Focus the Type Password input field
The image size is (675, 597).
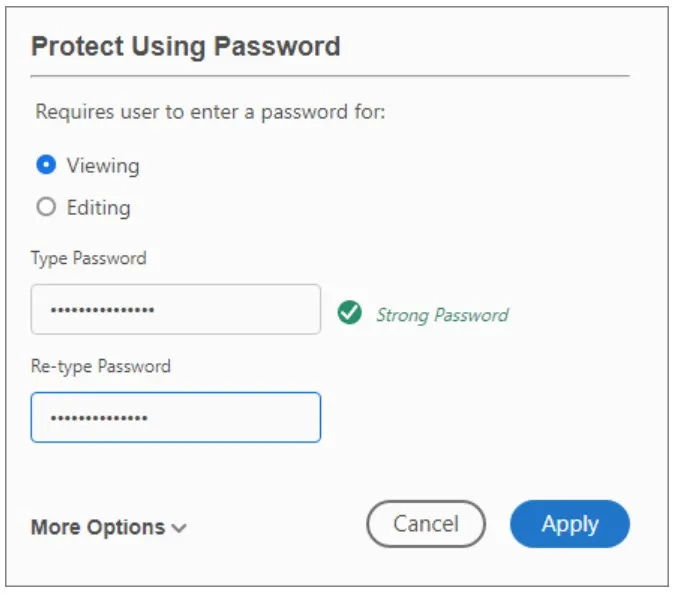[175, 310]
